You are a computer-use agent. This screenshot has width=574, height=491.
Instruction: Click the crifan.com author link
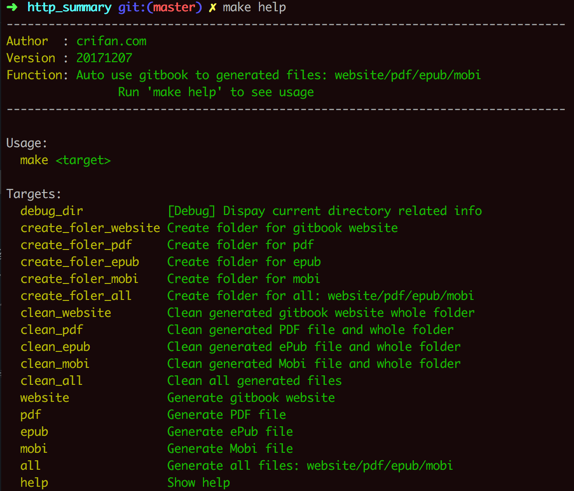coord(111,41)
